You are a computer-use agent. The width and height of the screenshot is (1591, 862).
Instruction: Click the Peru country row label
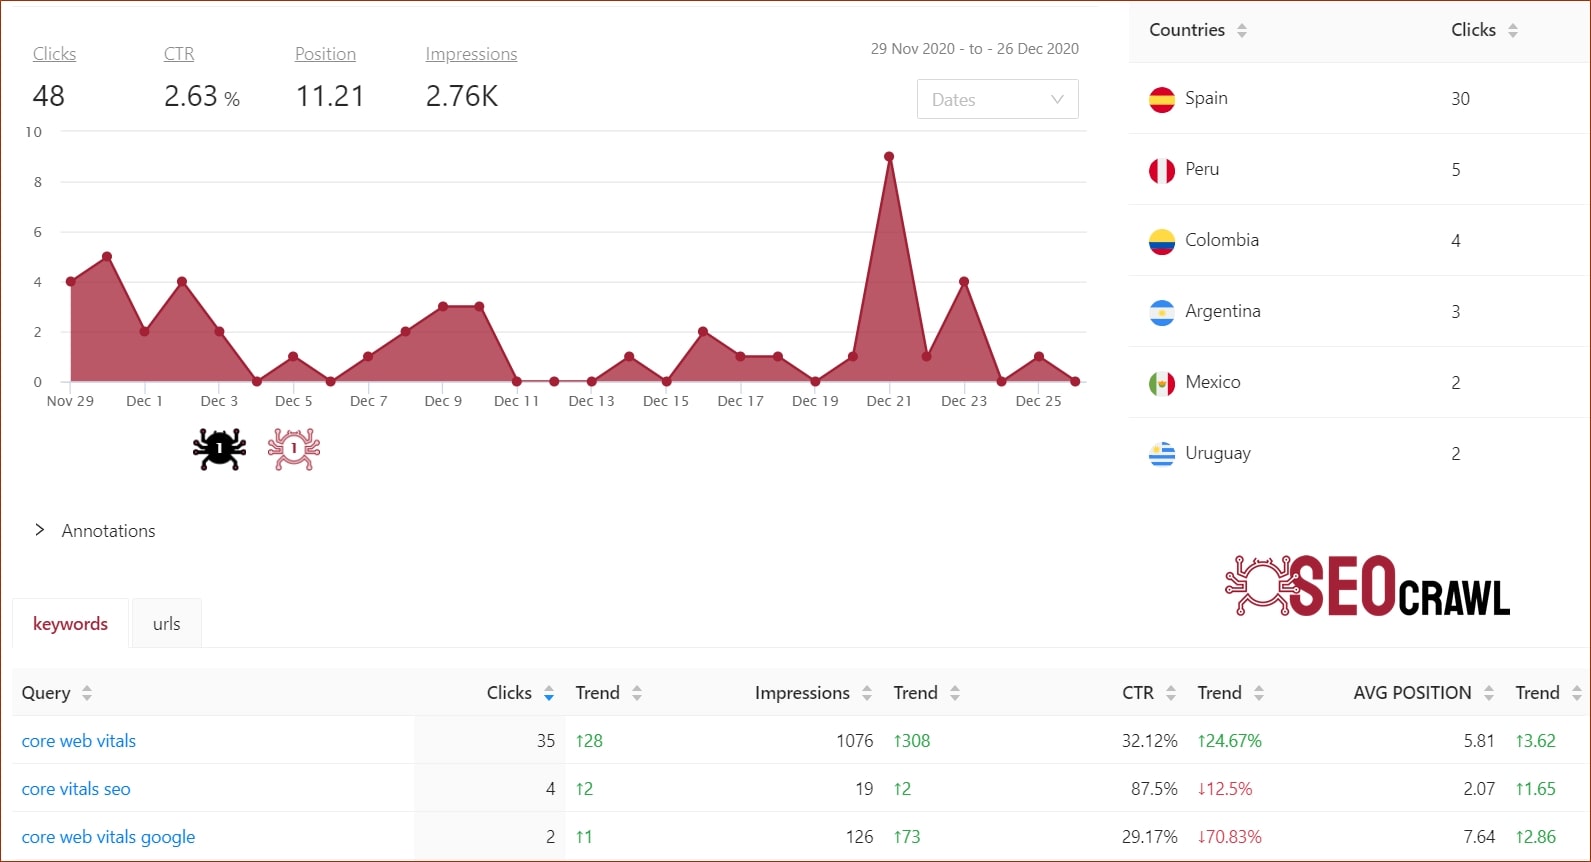point(1201,169)
